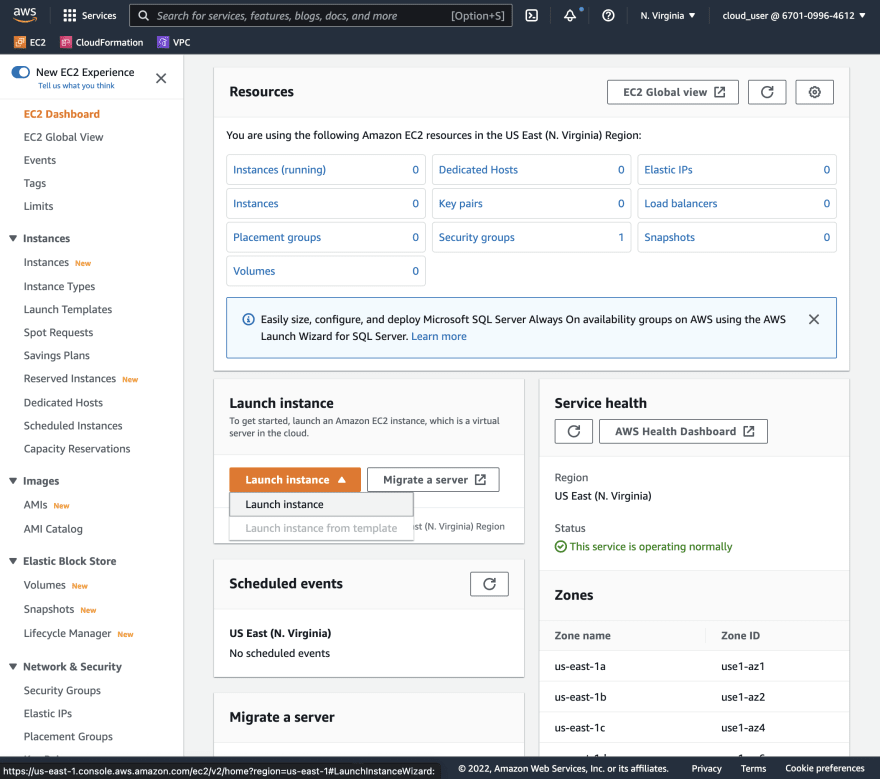880x779 pixels.
Task: Open the Services grid menu
Action: (x=90, y=16)
